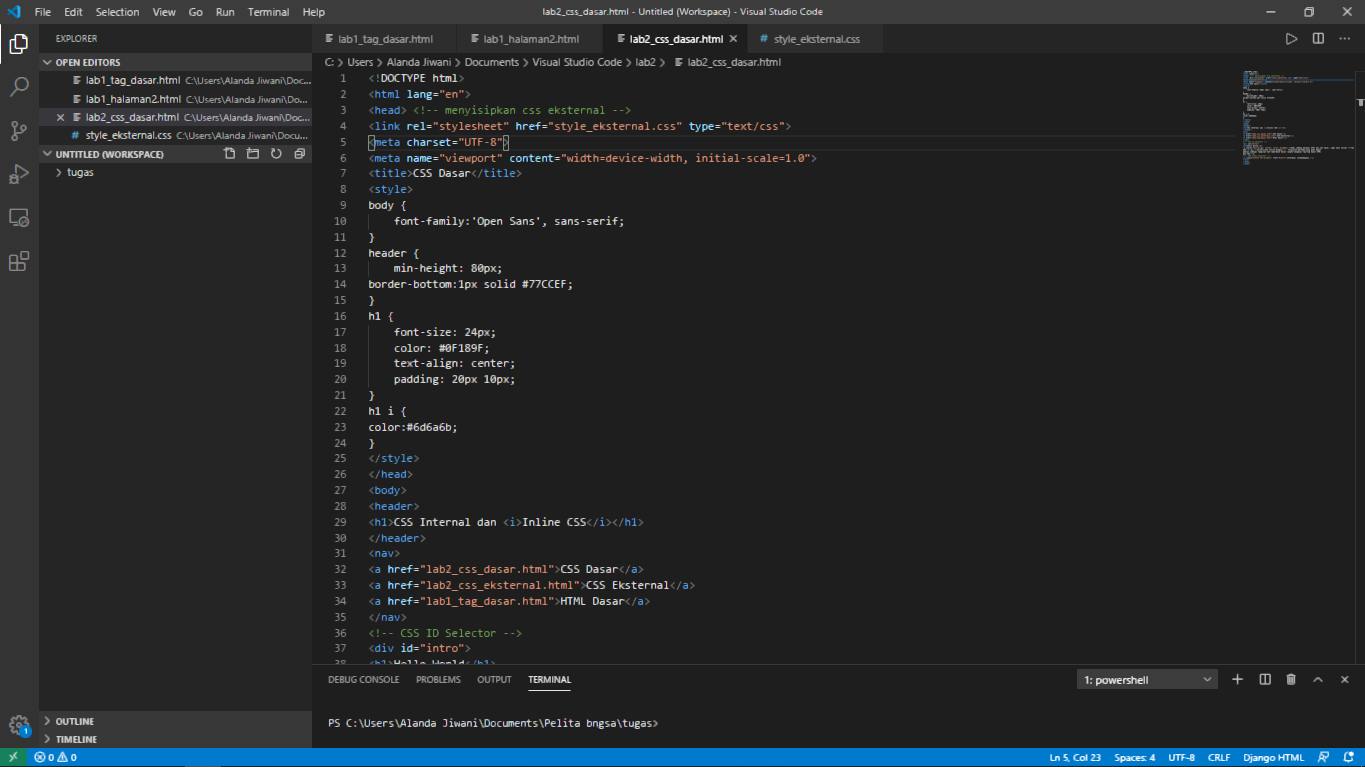1365x767 pixels.
Task: Open the Selection menu
Action: click(x=118, y=12)
